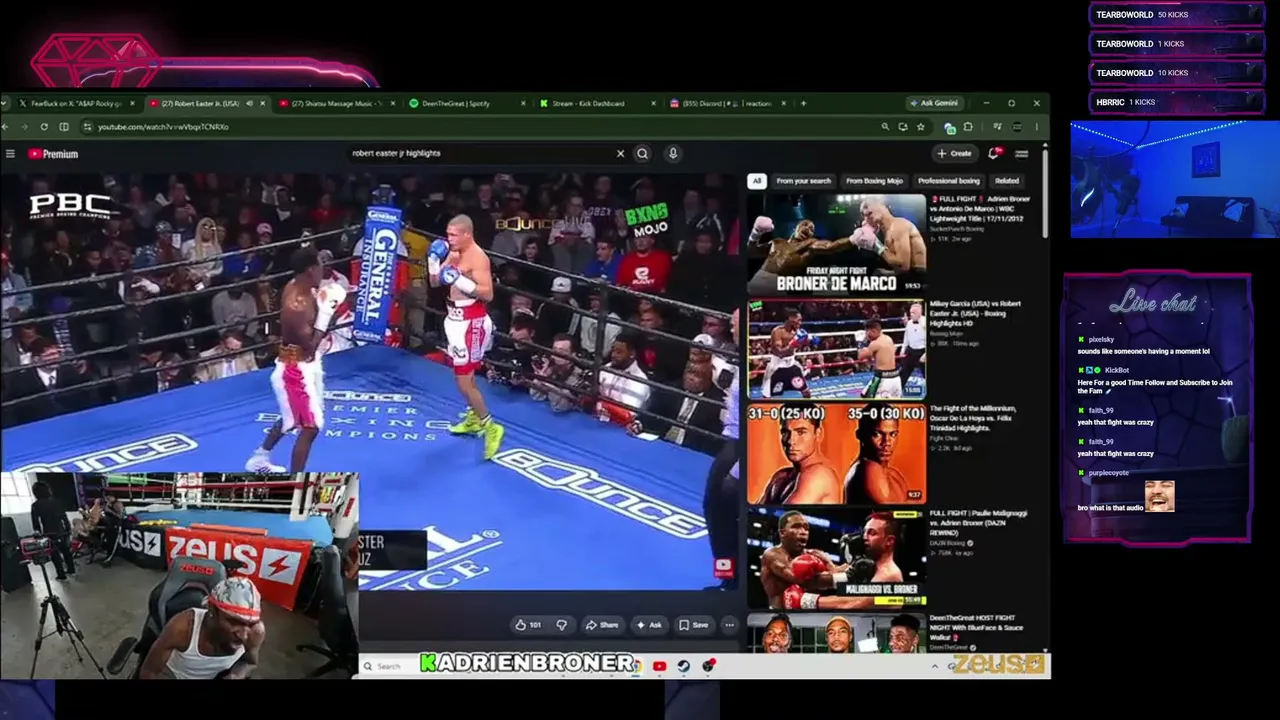1280x720 pixels.
Task: Open YouTube icon on the taskbar
Action: coord(659,666)
